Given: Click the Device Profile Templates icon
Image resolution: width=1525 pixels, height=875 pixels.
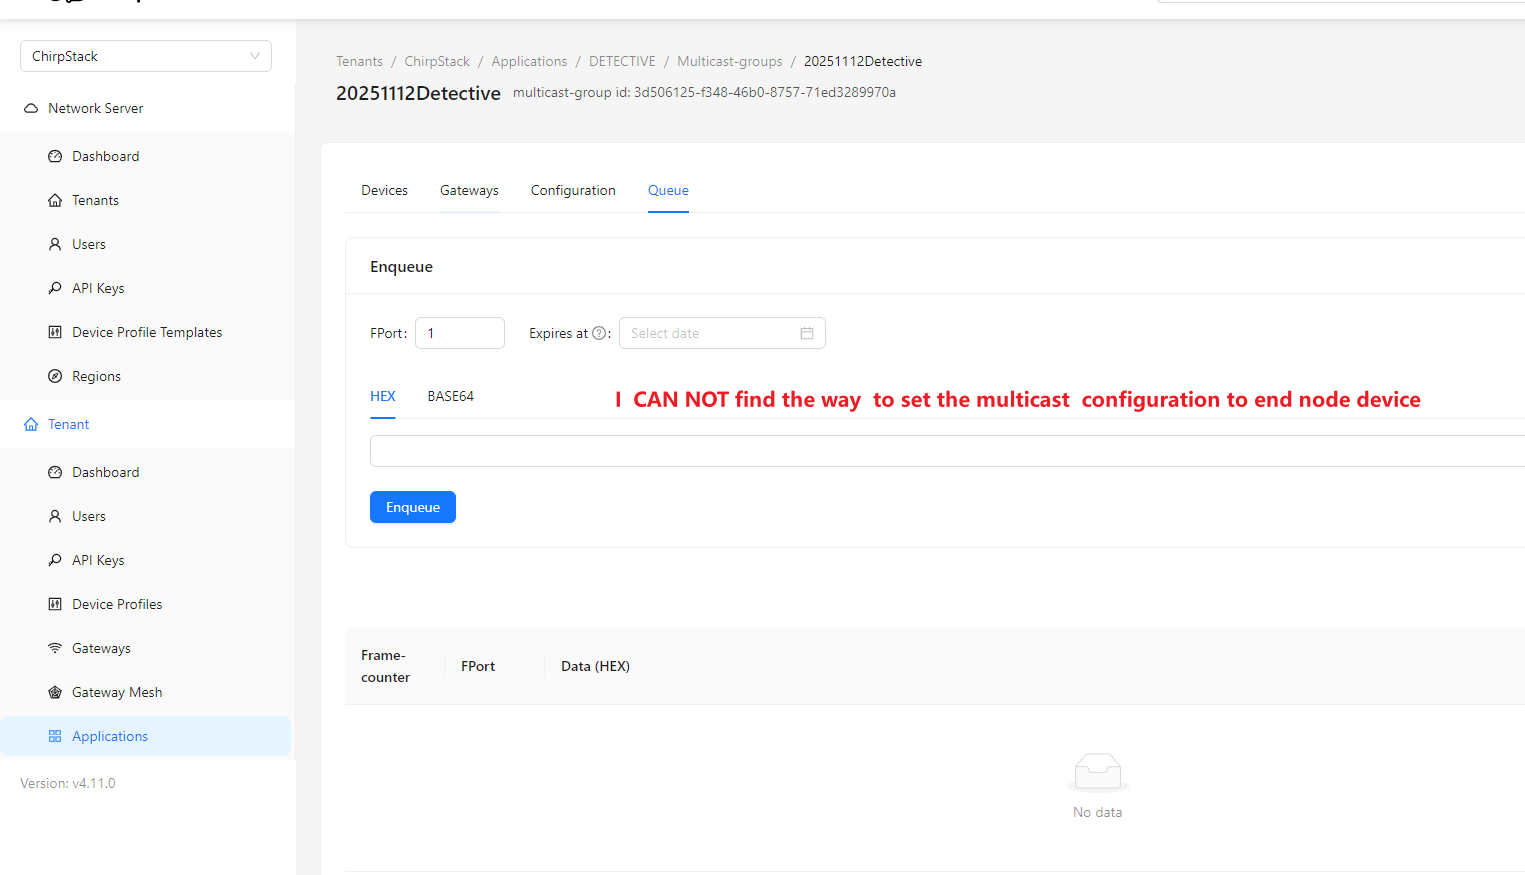Looking at the screenshot, I should [55, 332].
